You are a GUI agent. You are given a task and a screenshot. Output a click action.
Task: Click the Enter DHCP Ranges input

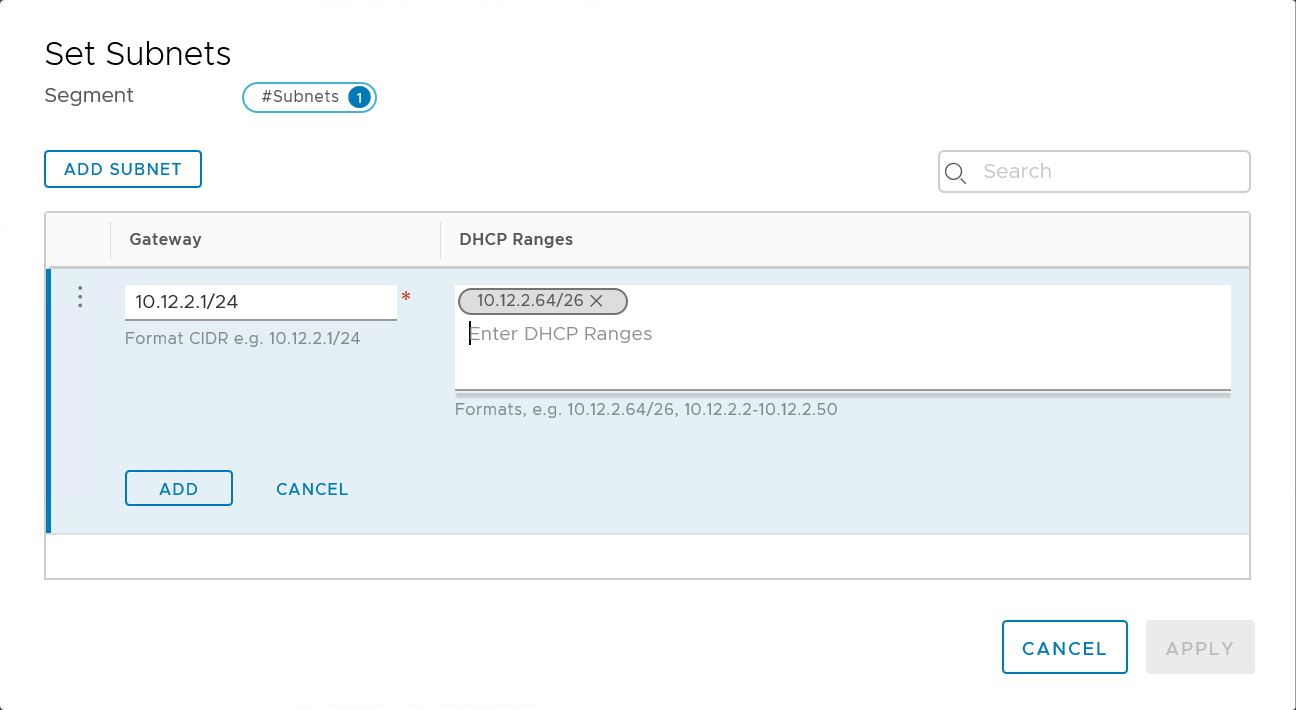click(840, 334)
